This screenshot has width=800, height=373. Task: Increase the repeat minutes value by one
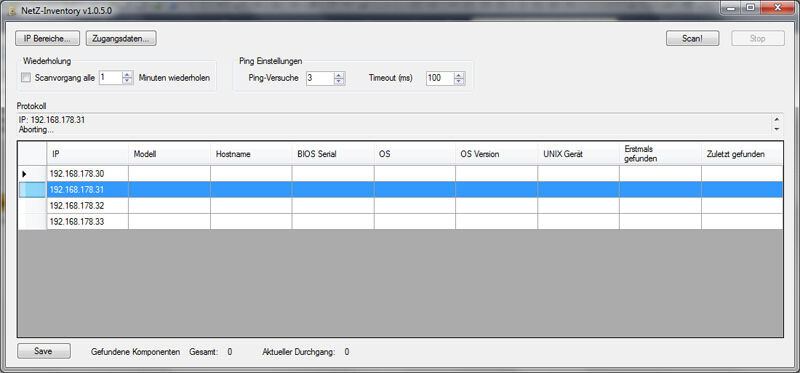(x=127, y=74)
